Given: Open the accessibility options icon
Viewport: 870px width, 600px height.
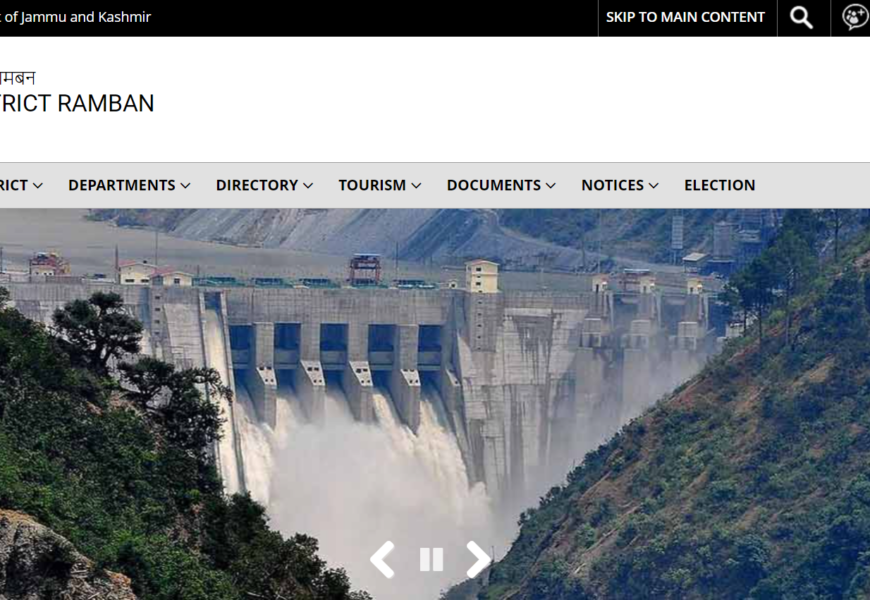Looking at the screenshot, I should [x=855, y=17].
